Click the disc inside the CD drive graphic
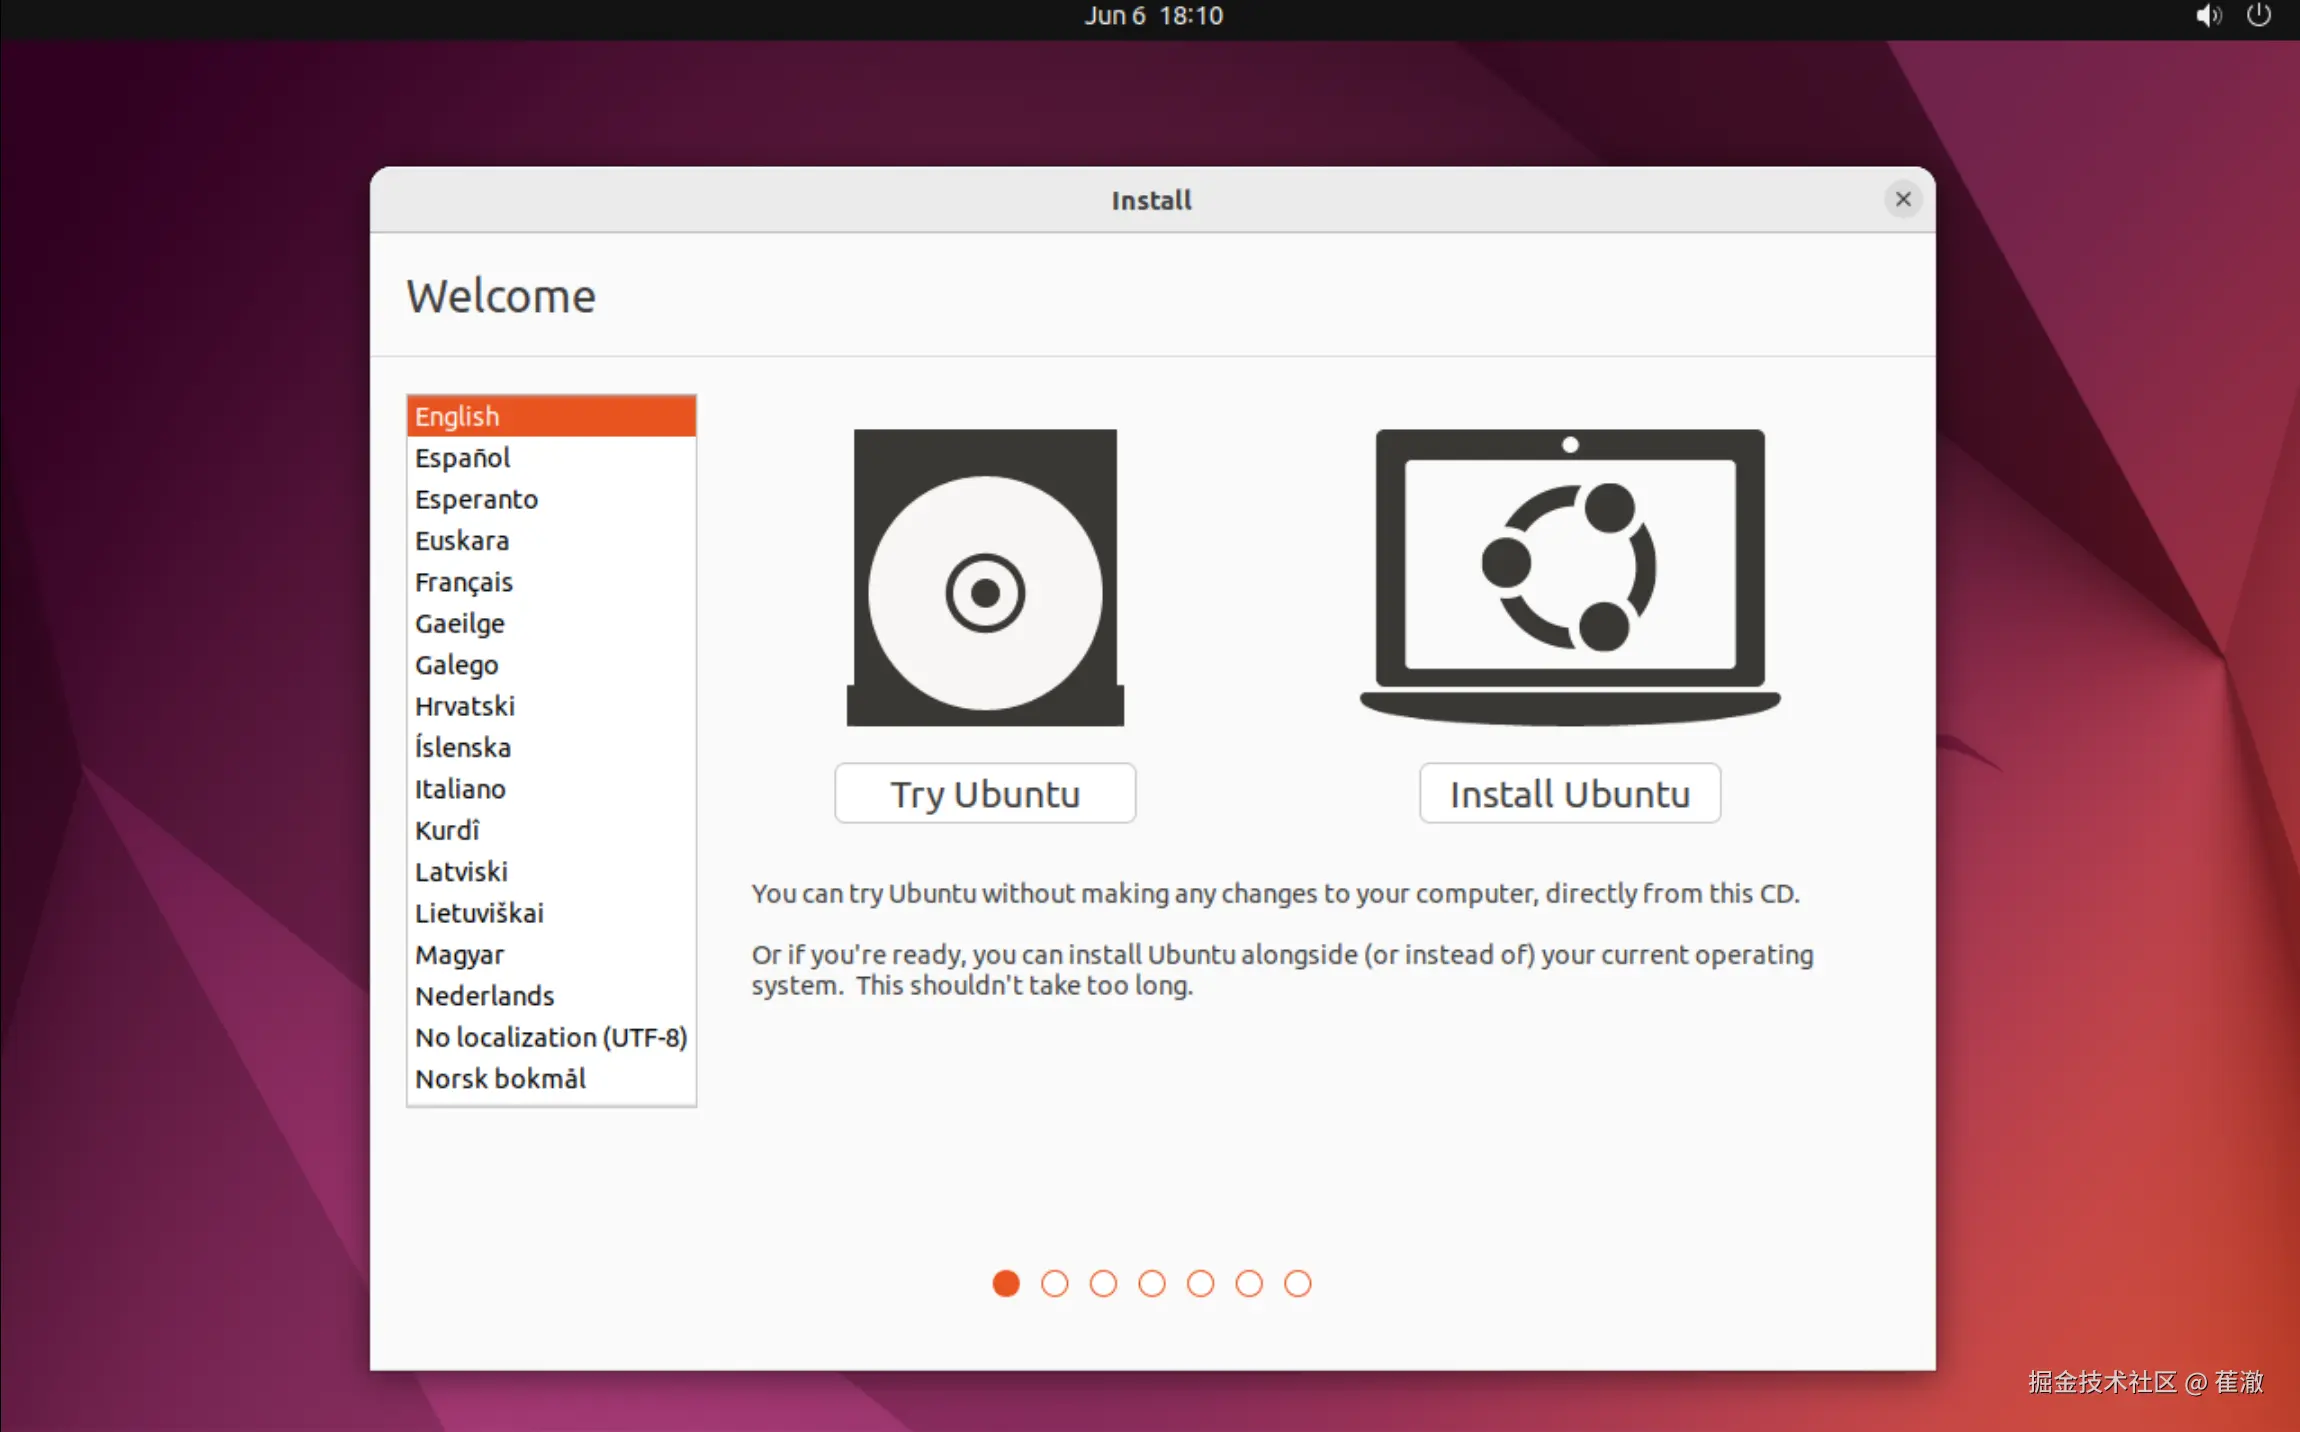Viewport: 2300px width, 1432px height. 983,590
